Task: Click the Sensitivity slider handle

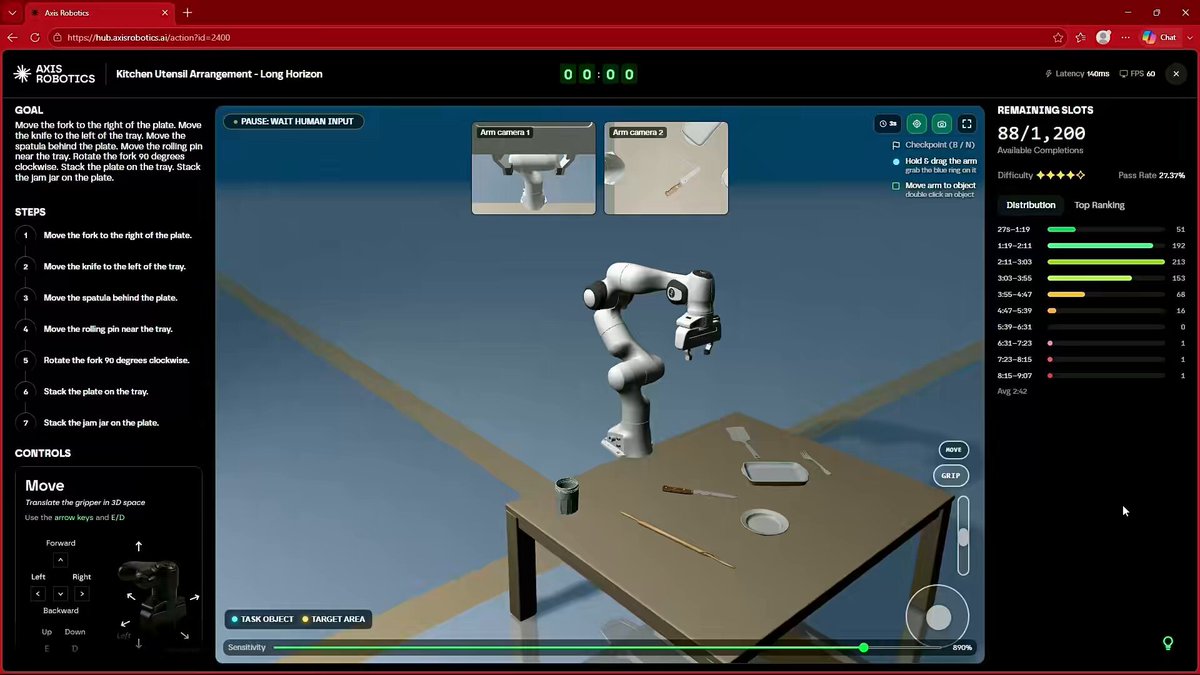Action: pos(863,648)
